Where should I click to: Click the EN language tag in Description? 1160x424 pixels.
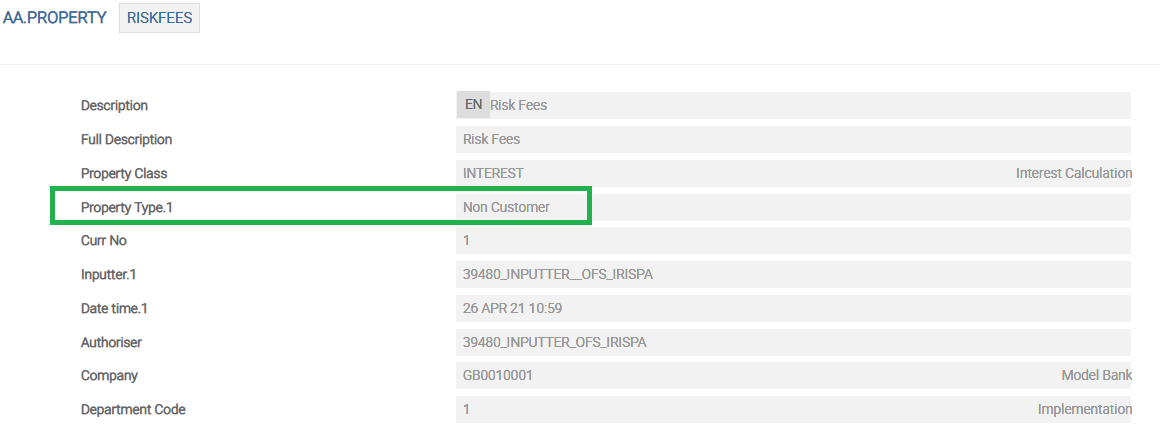pyautogui.click(x=473, y=105)
